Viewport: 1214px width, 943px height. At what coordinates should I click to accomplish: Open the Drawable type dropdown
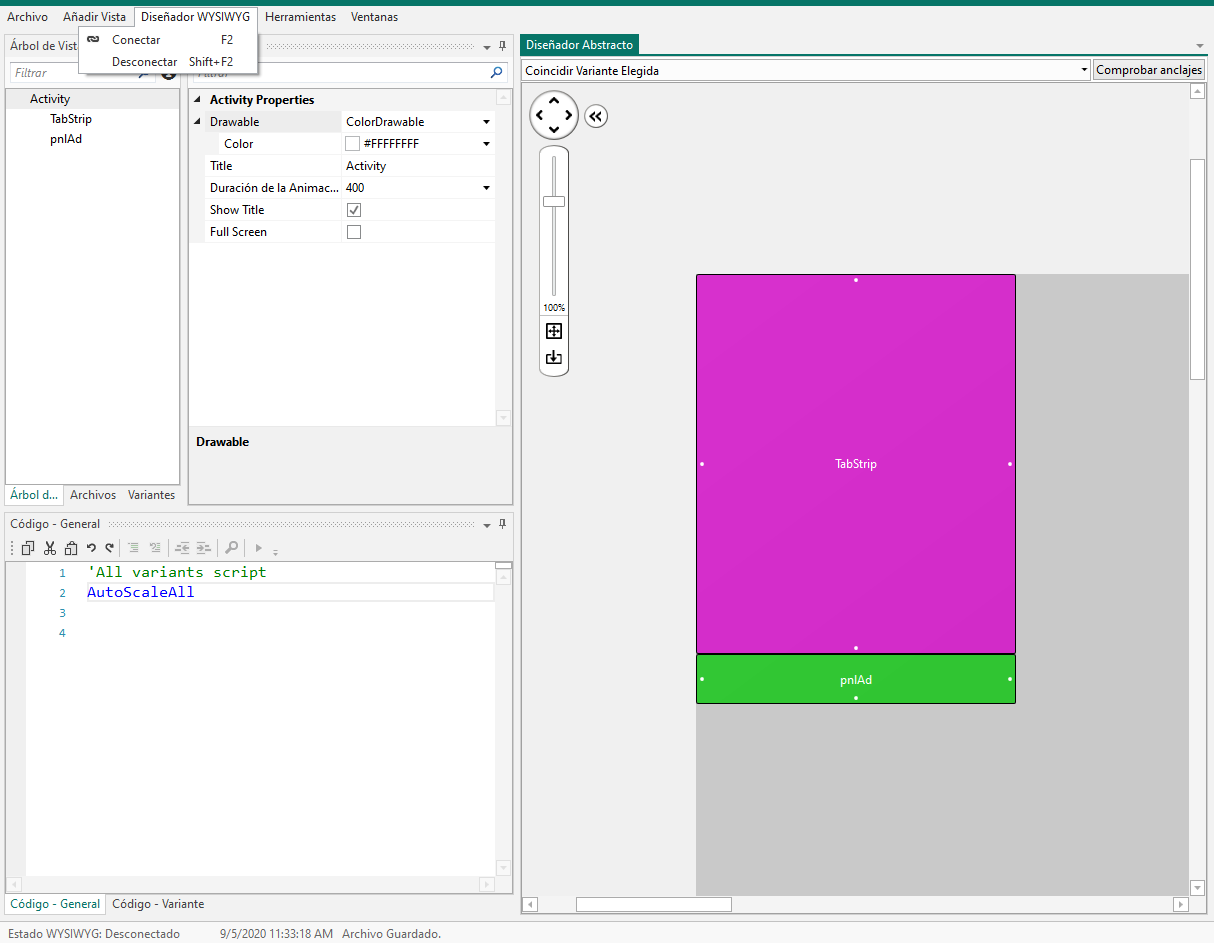tap(486, 122)
